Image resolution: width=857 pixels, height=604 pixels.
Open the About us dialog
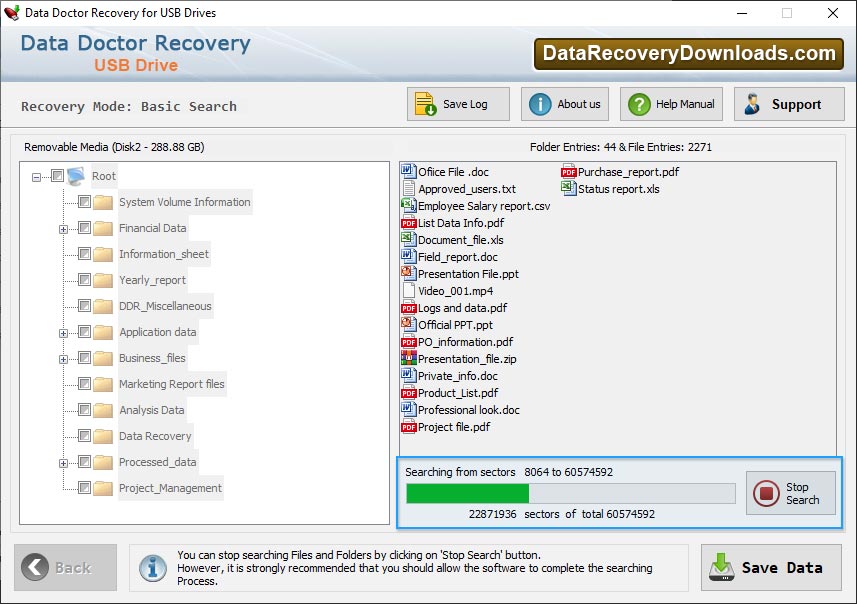click(x=565, y=104)
